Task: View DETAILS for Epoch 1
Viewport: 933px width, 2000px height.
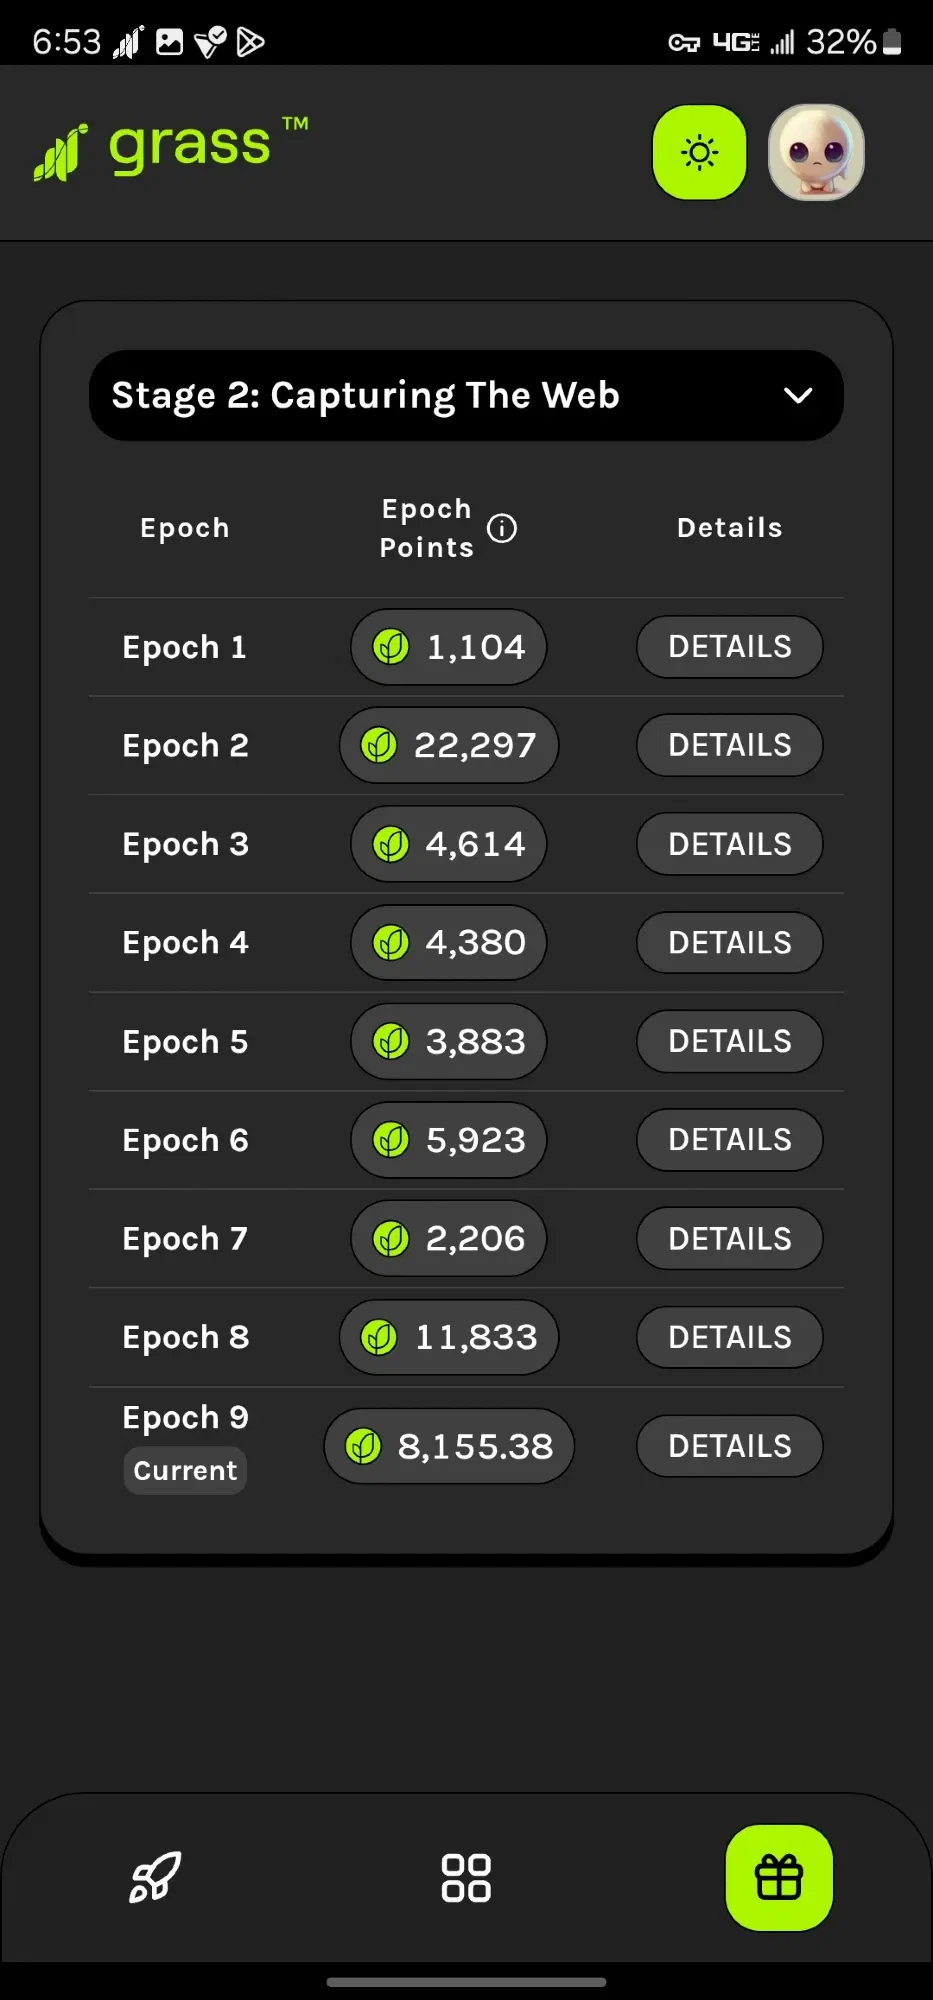Action: tap(730, 647)
